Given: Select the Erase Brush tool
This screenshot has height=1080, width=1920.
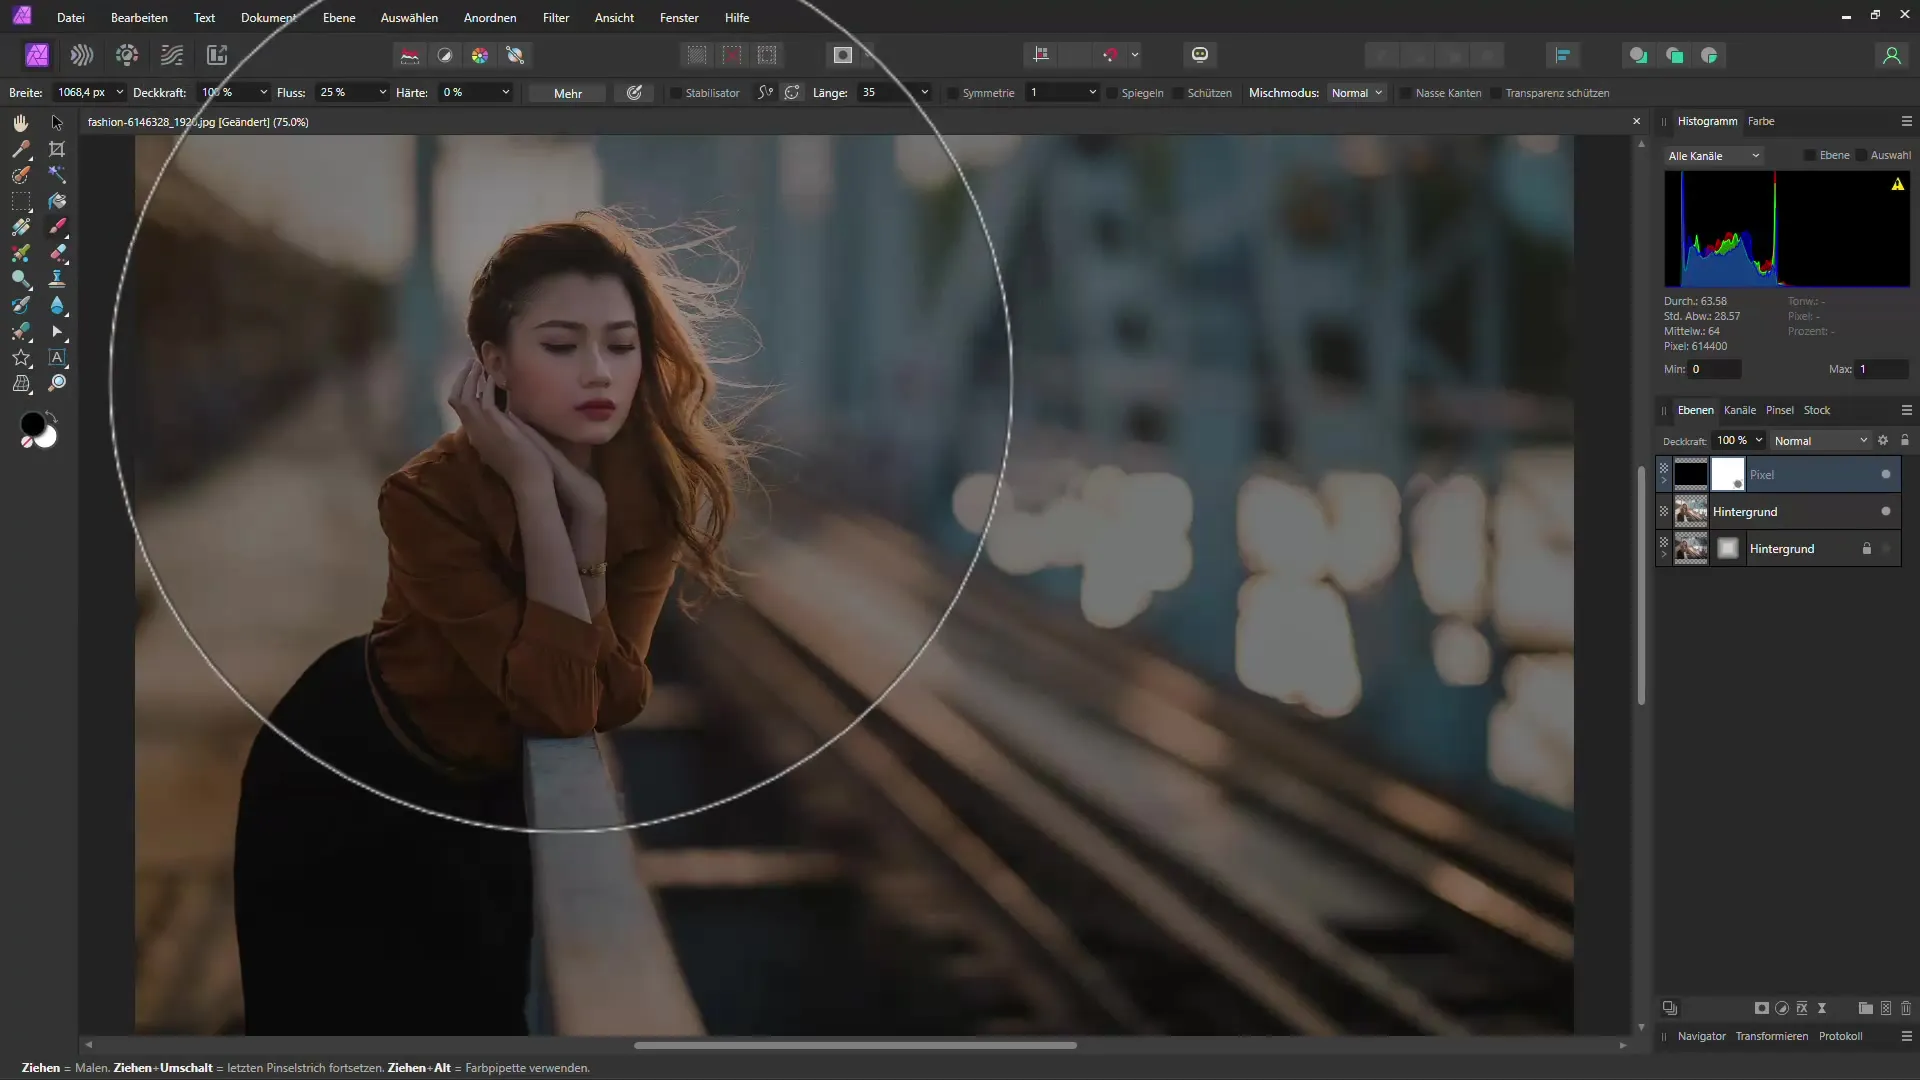Looking at the screenshot, I should 57,253.
